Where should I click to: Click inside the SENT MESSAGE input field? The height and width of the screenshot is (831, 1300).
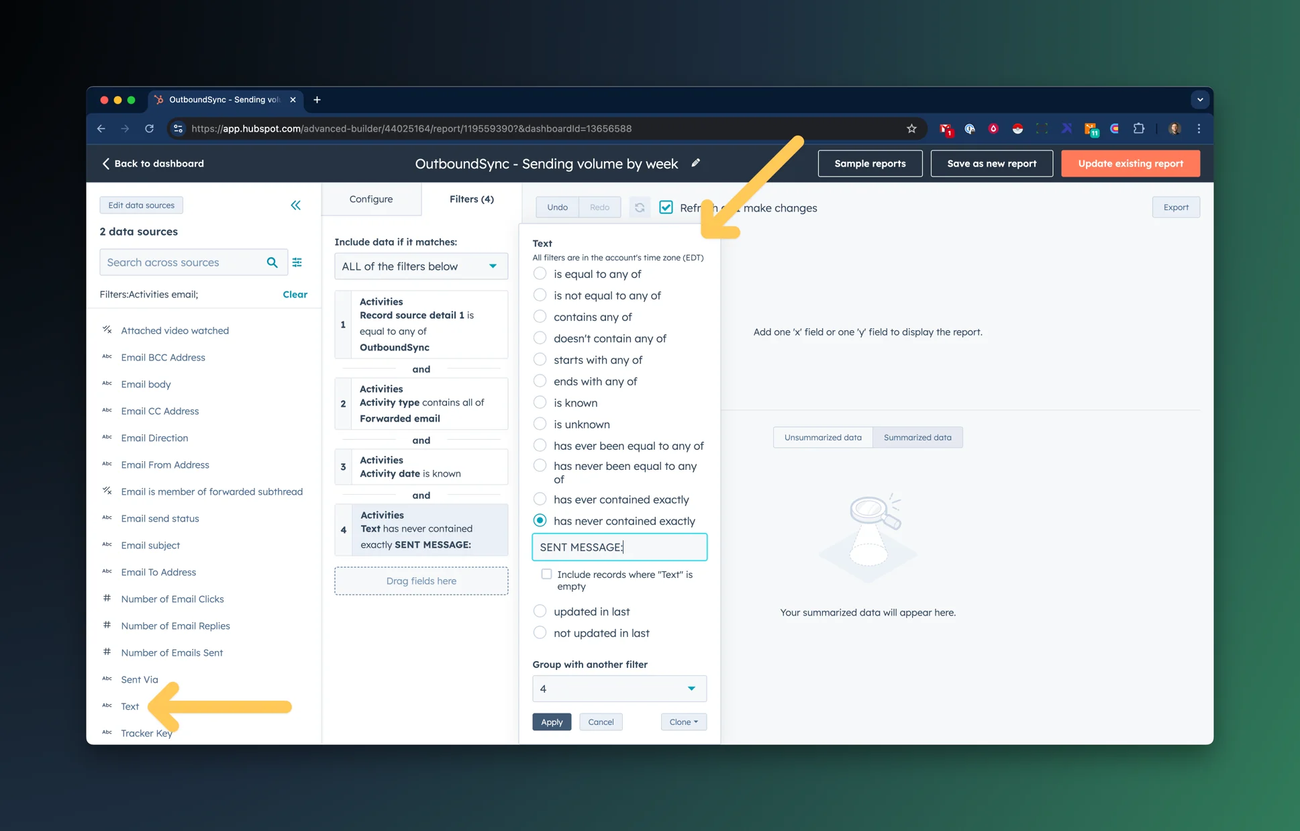pyautogui.click(x=619, y=546)
